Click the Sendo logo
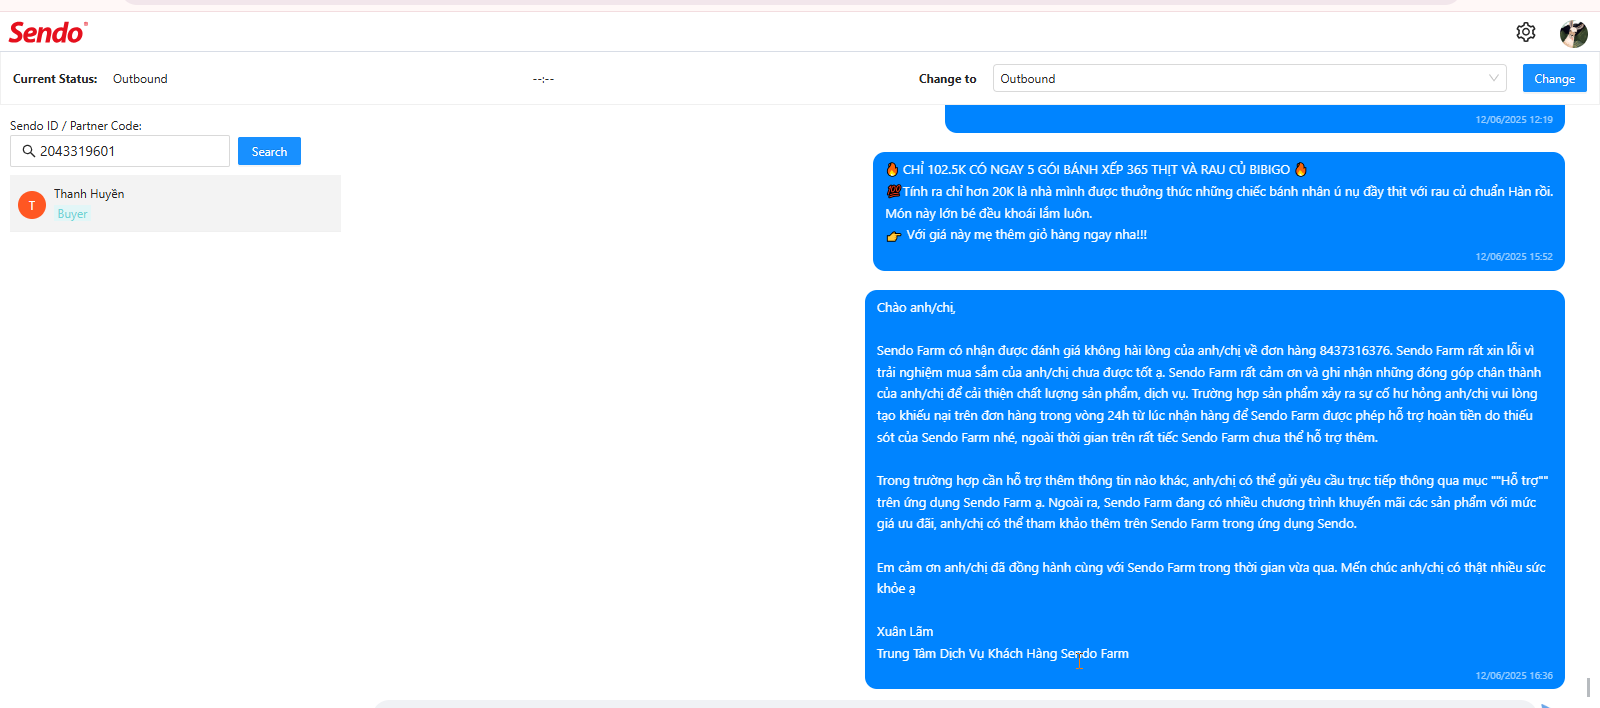The height and width of the screenshot is (708, 1600). pyautogui.click(x=48, y=33)
